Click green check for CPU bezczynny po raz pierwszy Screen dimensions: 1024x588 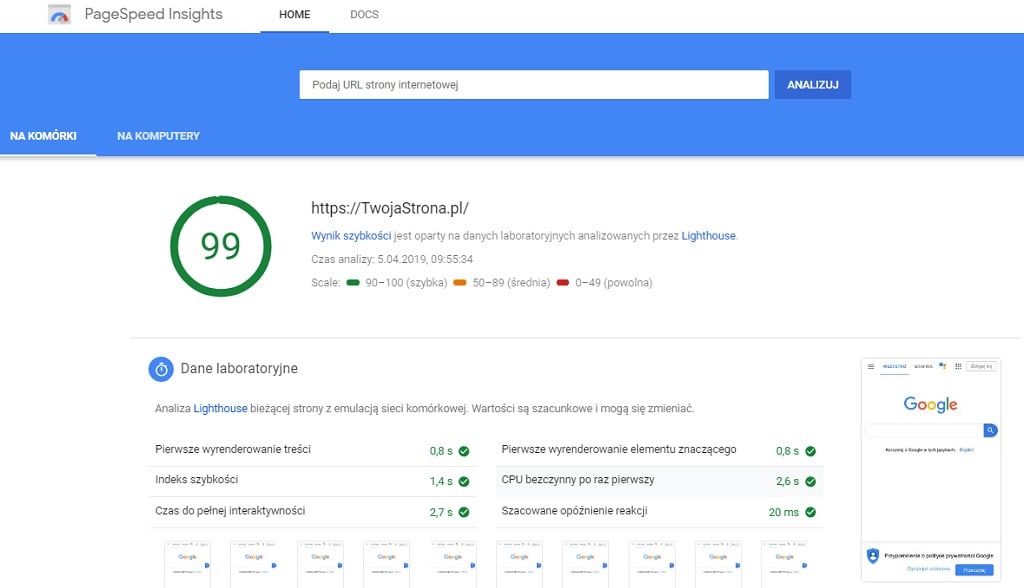(x=810, y=482)
